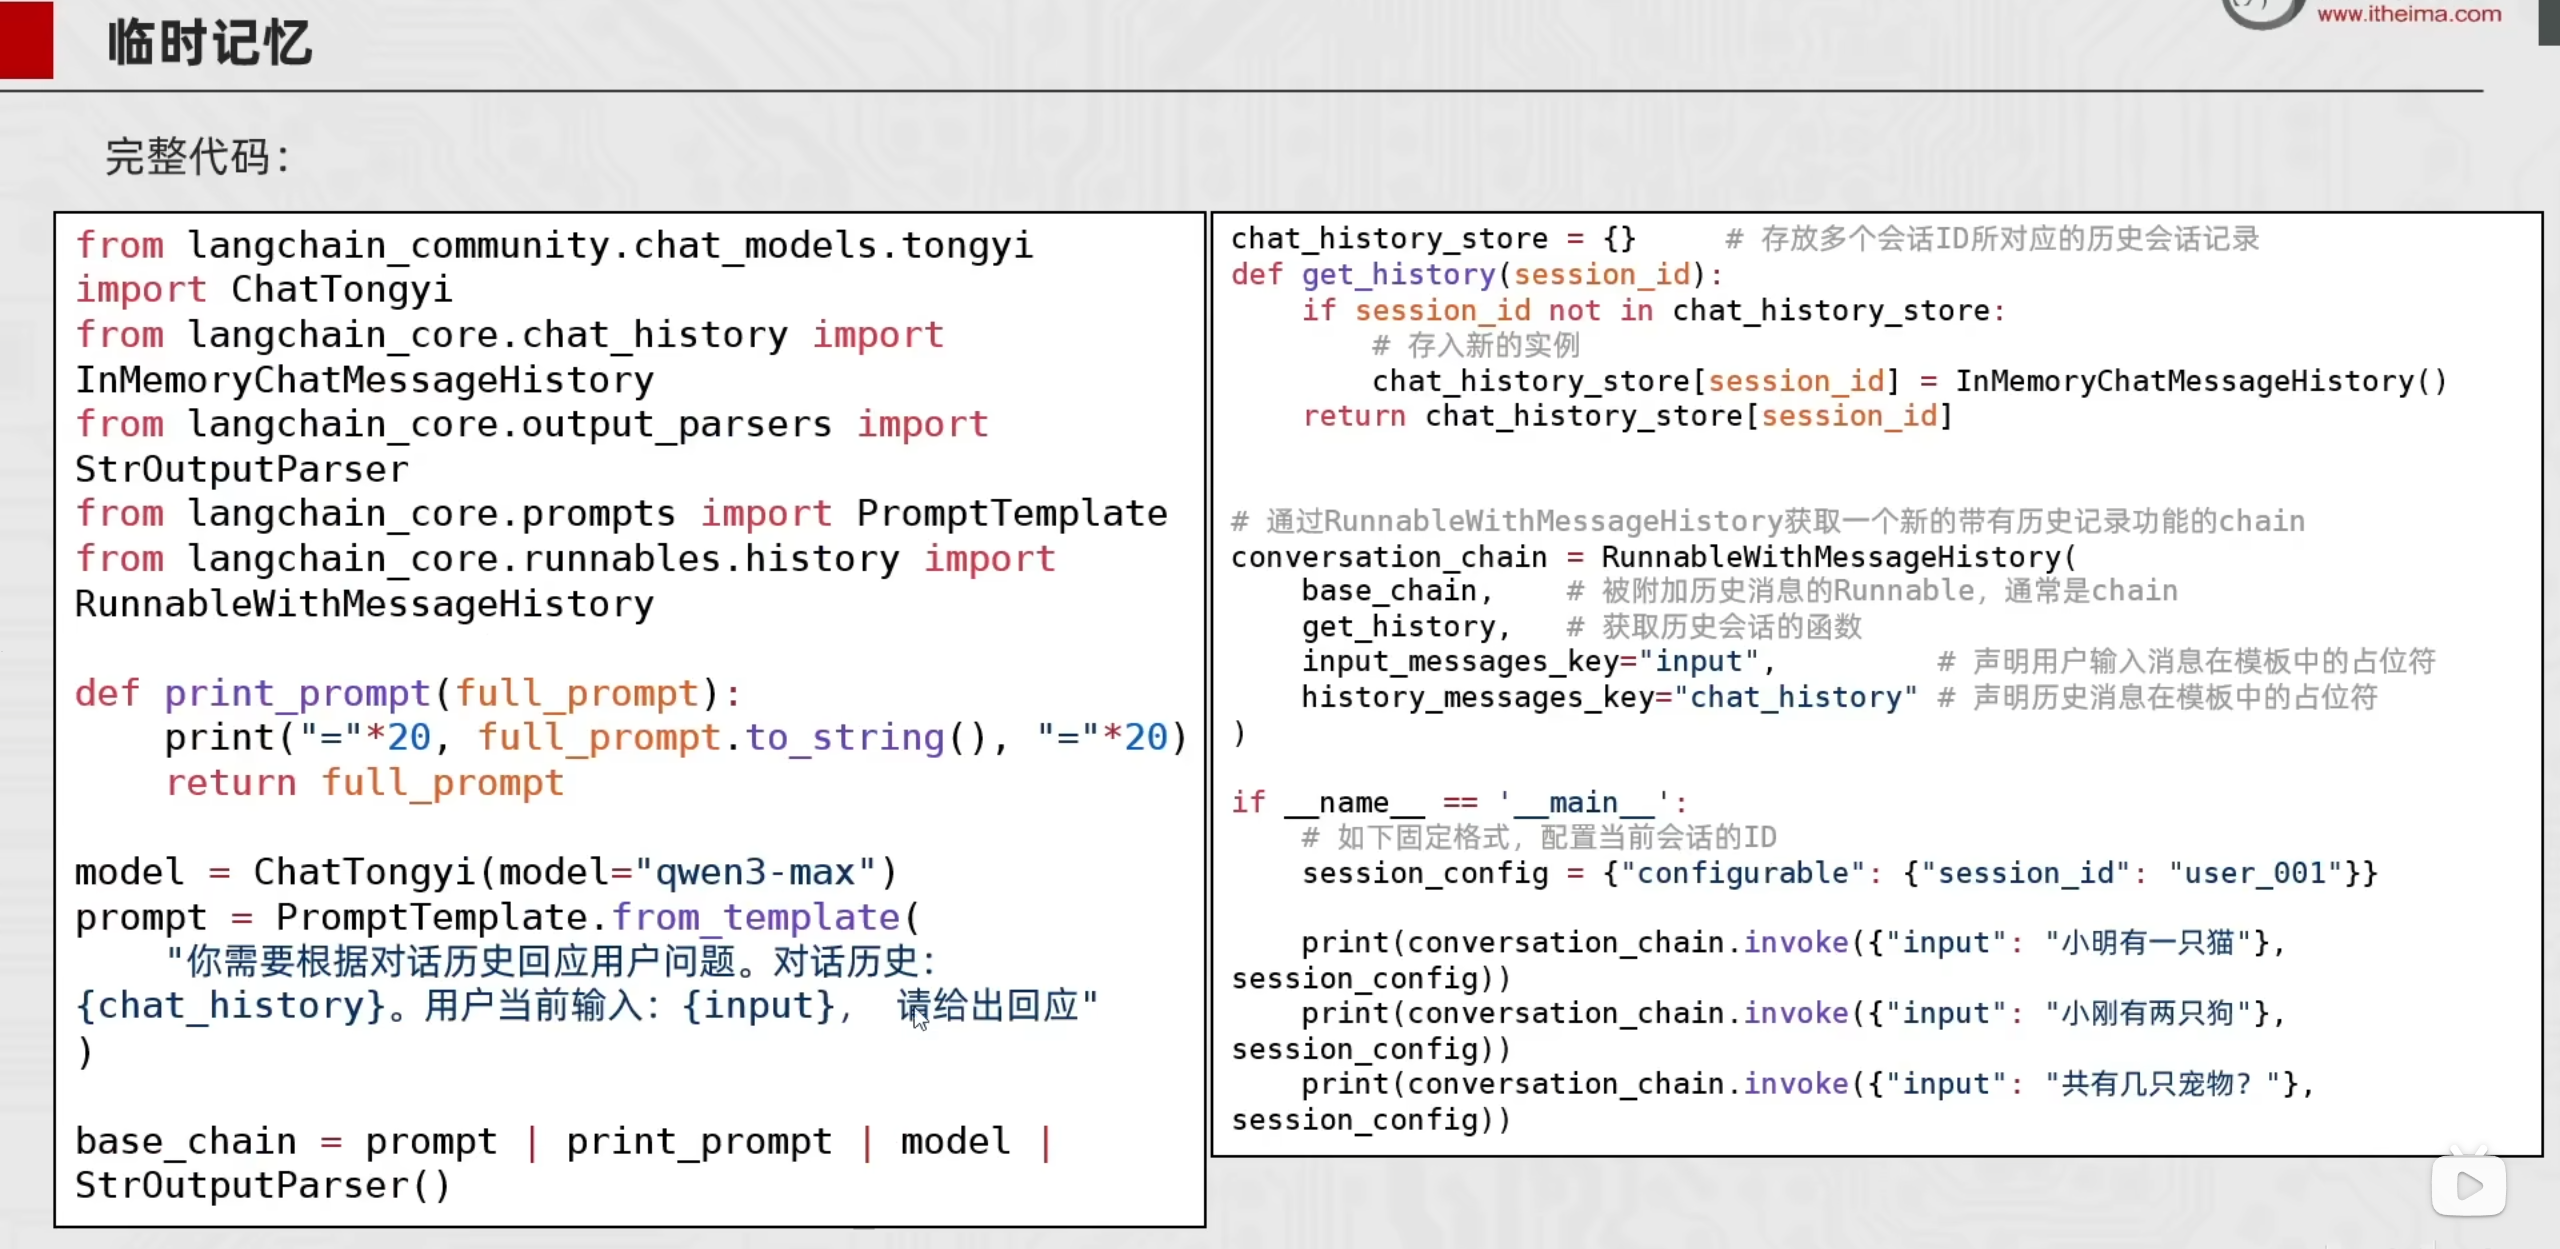Click the "import ChatTongyi" line
The image size is (2560, 1249).
(264, 290)
